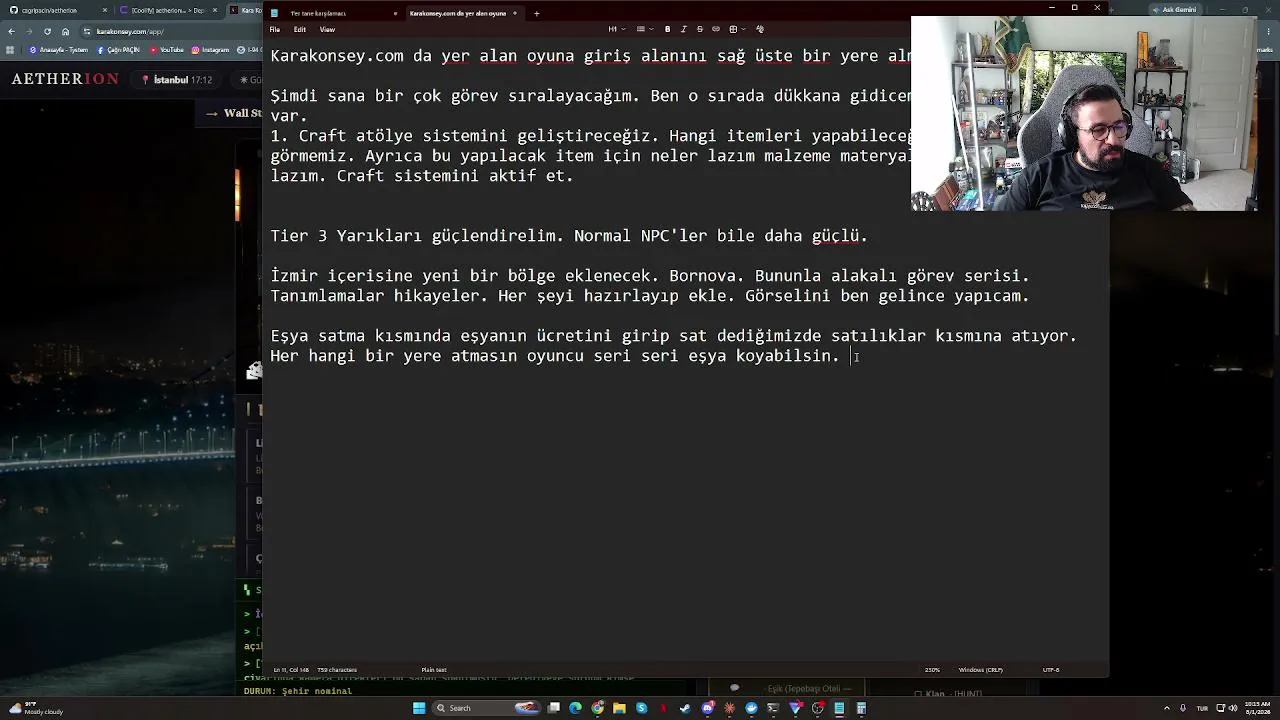The image size is (1280, 720).
Task: Open the 230% zoom level control
Action: tap(932, 670)
